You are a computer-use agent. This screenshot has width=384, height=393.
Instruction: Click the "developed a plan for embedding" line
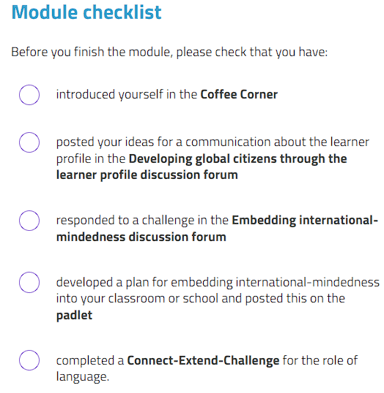(x=218, y=282)
